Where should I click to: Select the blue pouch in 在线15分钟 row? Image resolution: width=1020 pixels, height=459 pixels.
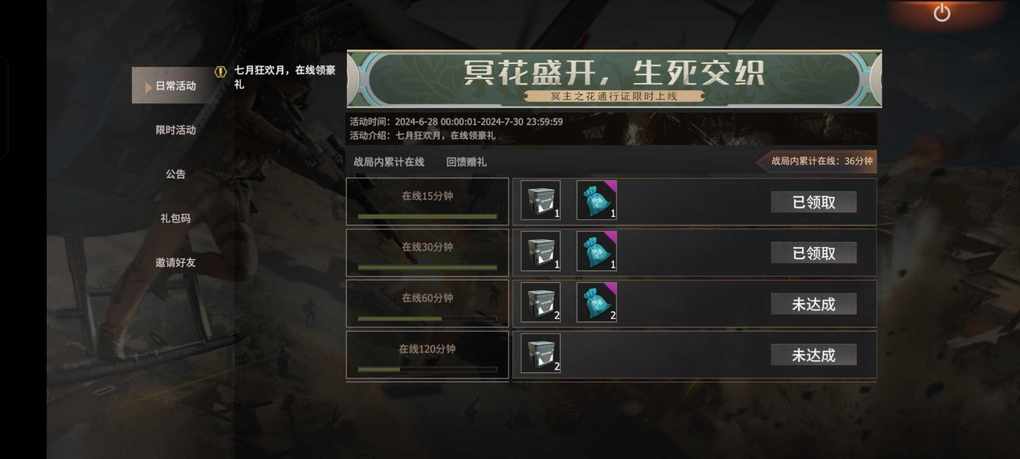[x=597, y=201]
